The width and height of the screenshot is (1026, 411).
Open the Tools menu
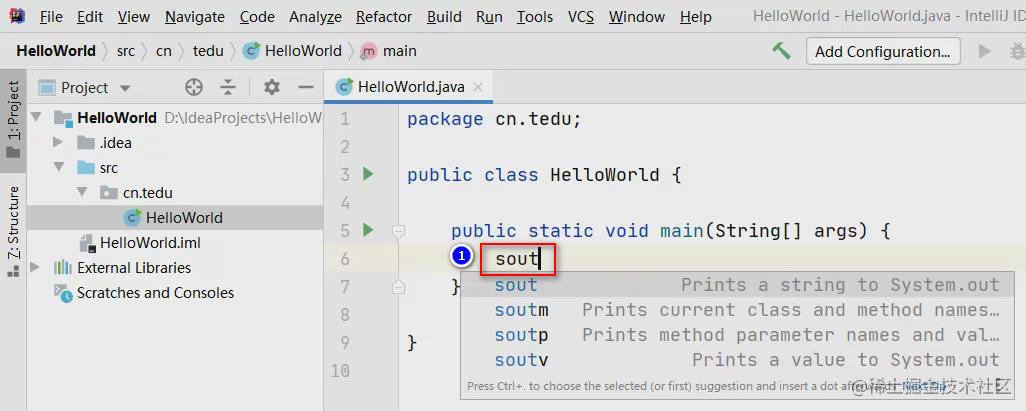point(535,16)
